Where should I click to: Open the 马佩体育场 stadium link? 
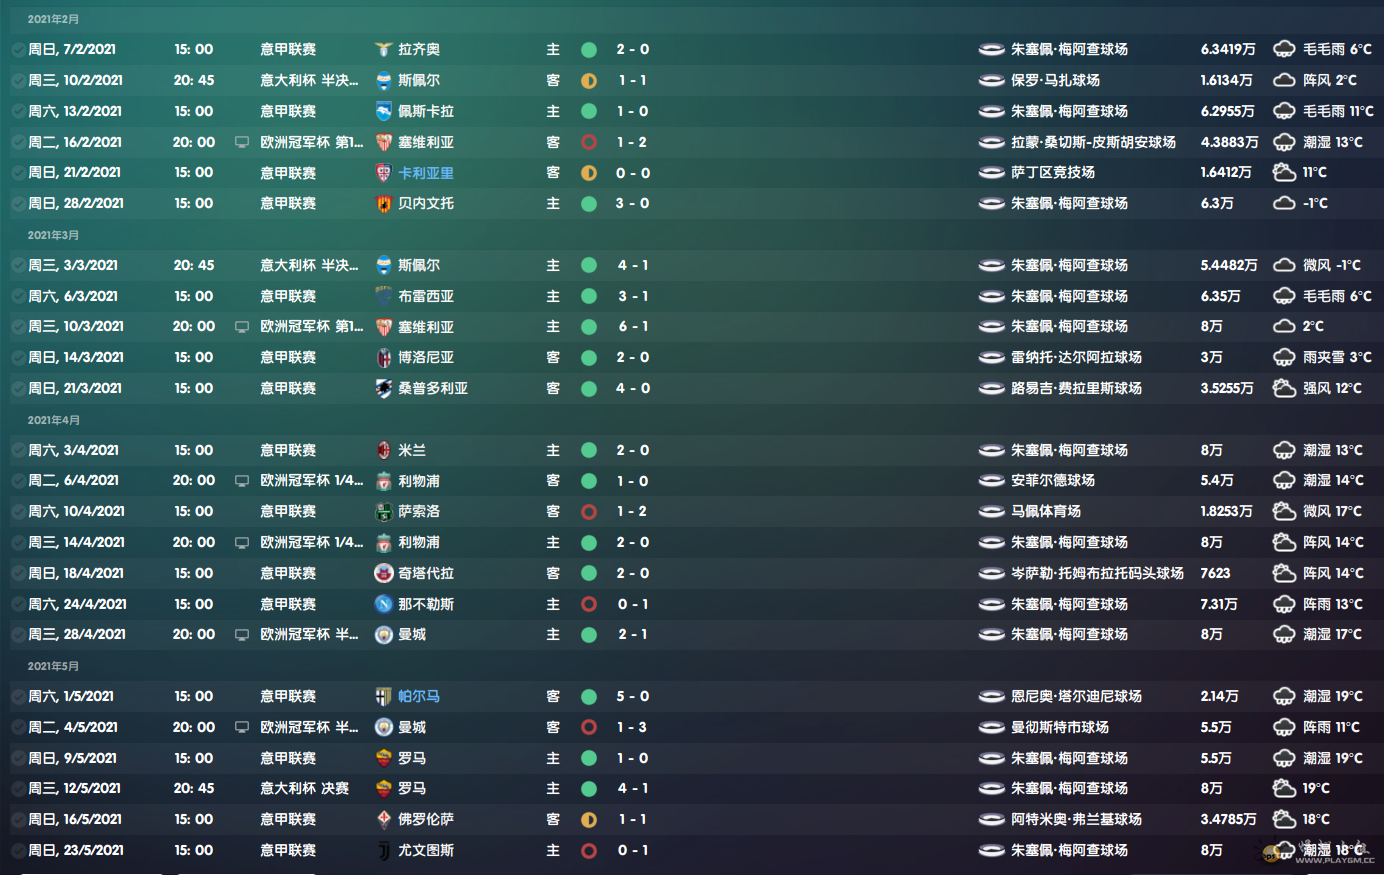[1045, 511]
